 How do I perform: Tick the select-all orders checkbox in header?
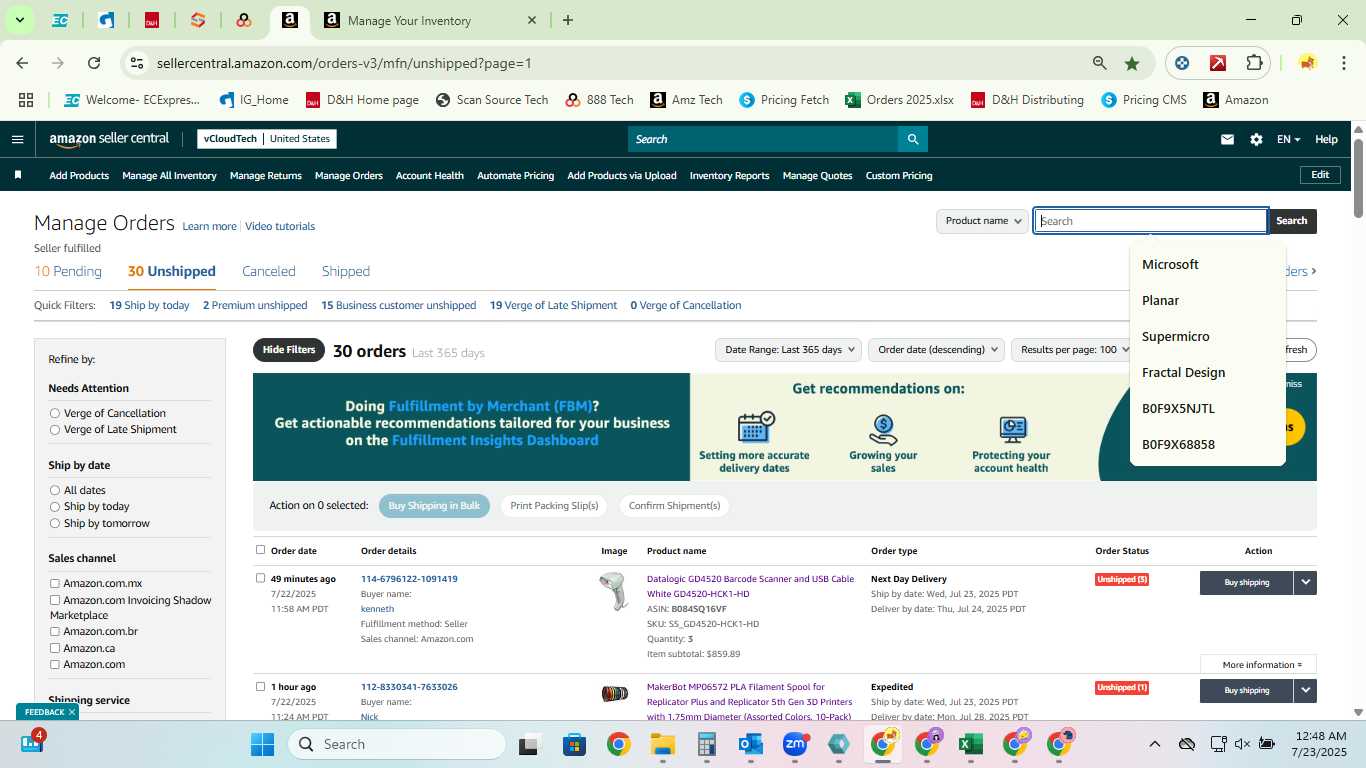click(261, 550)
